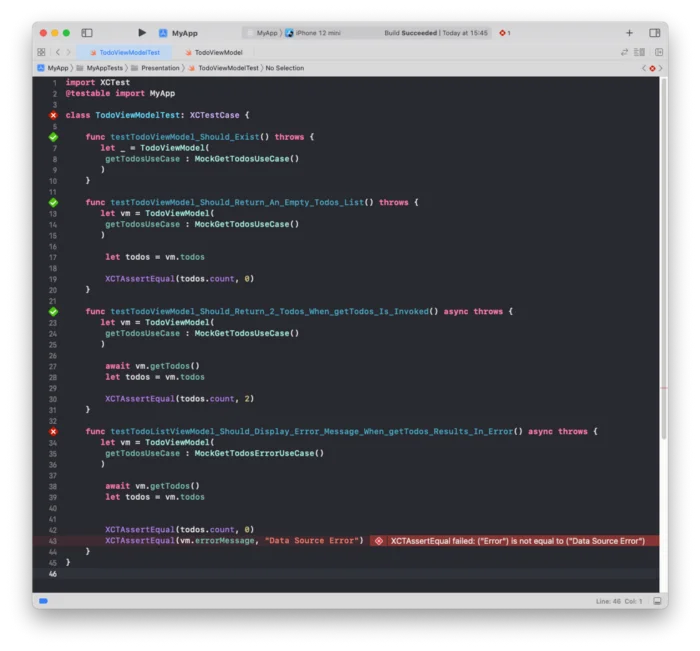This screenshot has width=700, height=651.
Task: Open the related items grid menu
Action: [41, 52]
